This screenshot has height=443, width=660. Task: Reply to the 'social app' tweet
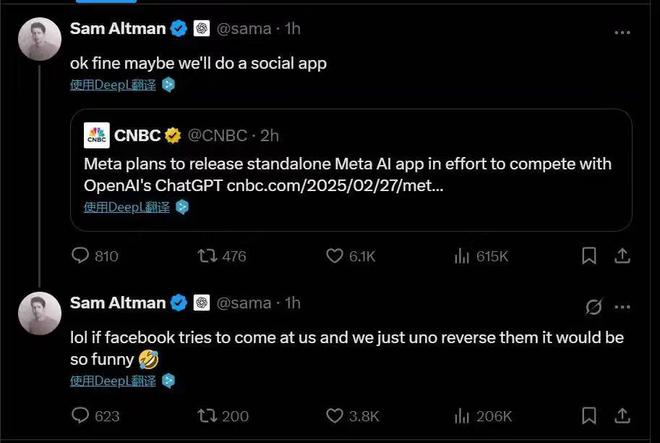[x=82, y=256]
